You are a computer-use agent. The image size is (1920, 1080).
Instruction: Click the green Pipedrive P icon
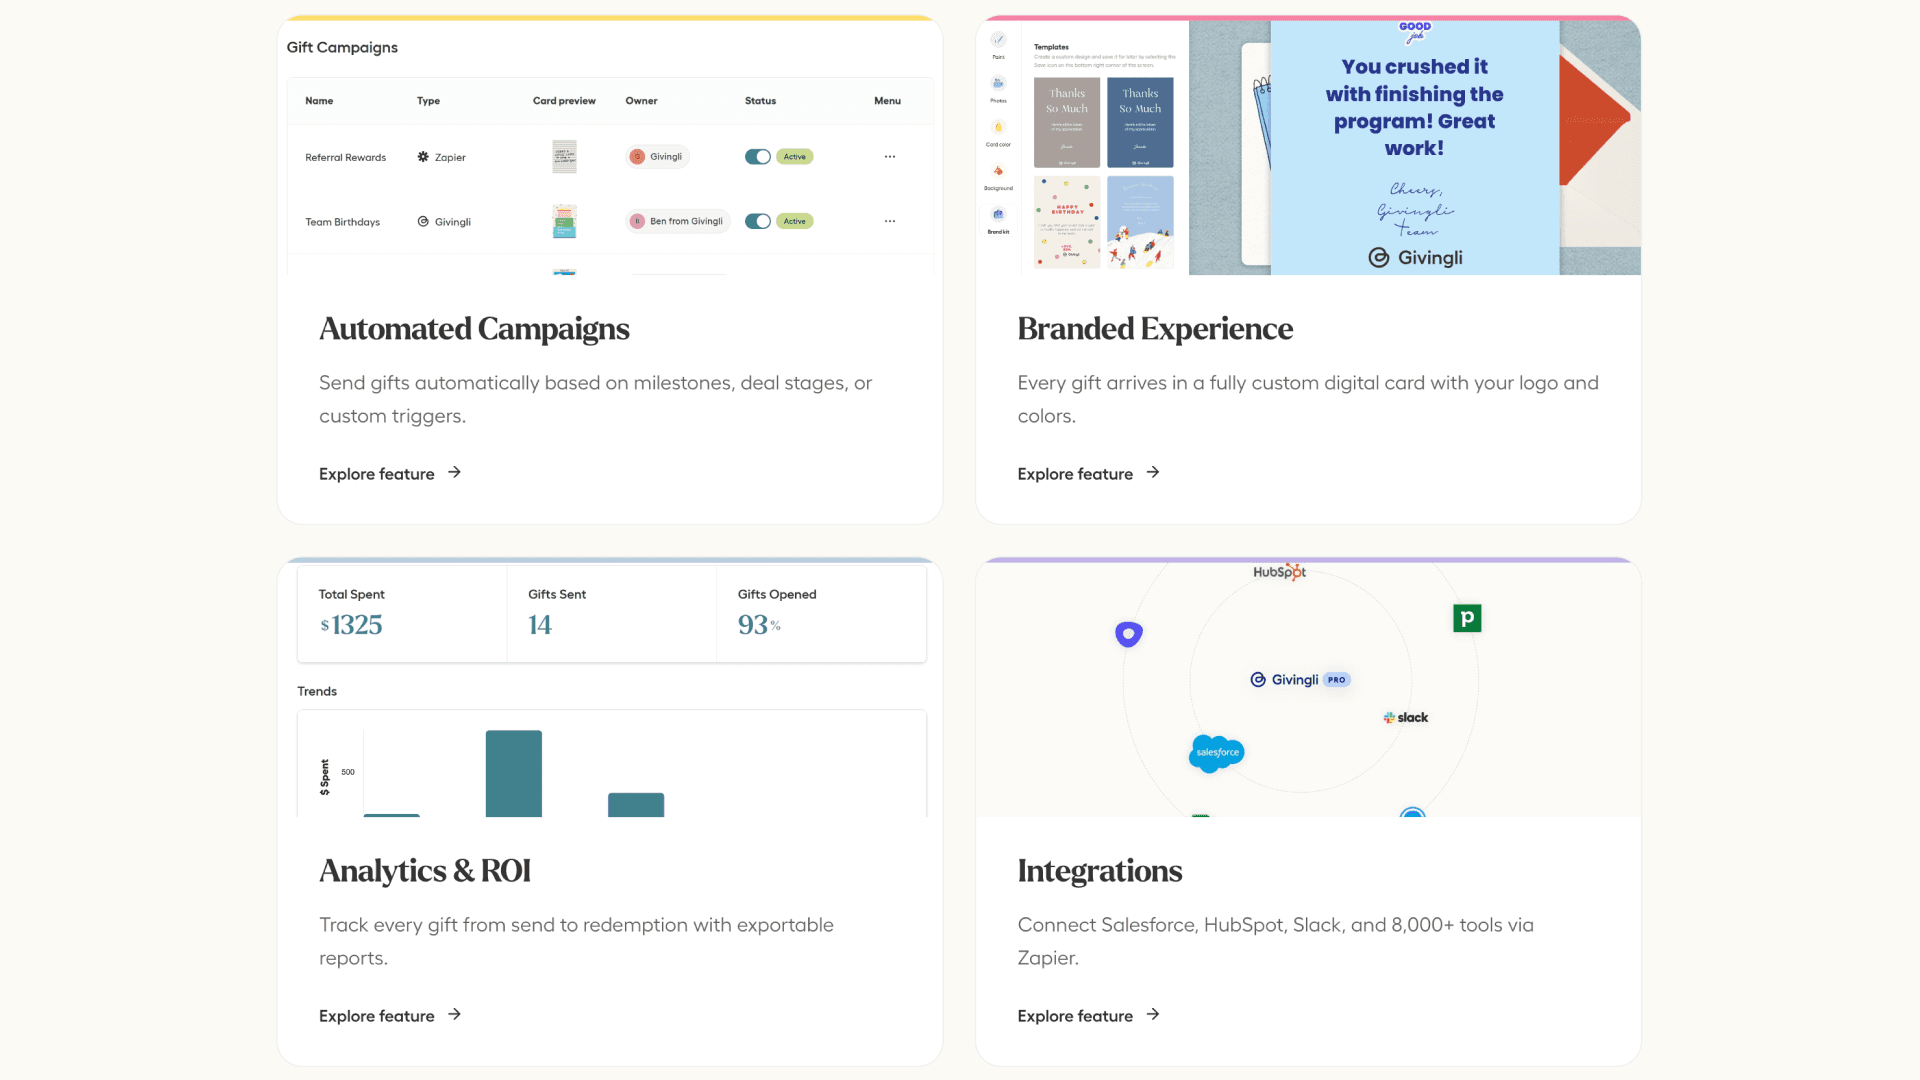1466,618
